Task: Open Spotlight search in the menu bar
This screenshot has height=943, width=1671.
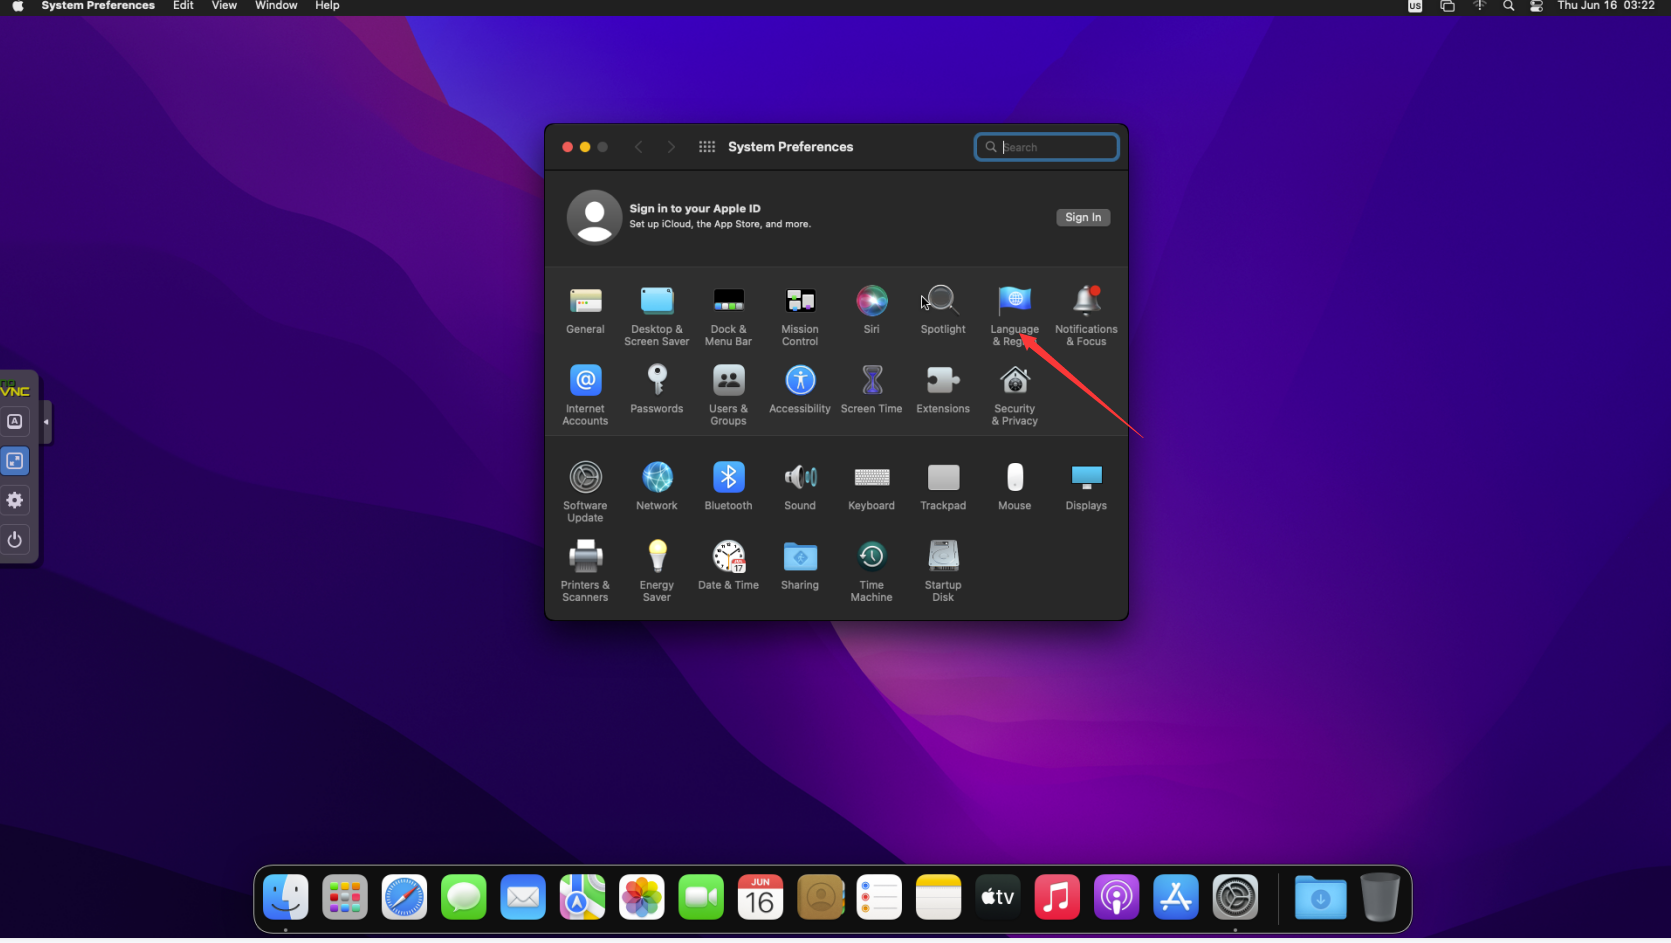Action: coord(1508,6)
